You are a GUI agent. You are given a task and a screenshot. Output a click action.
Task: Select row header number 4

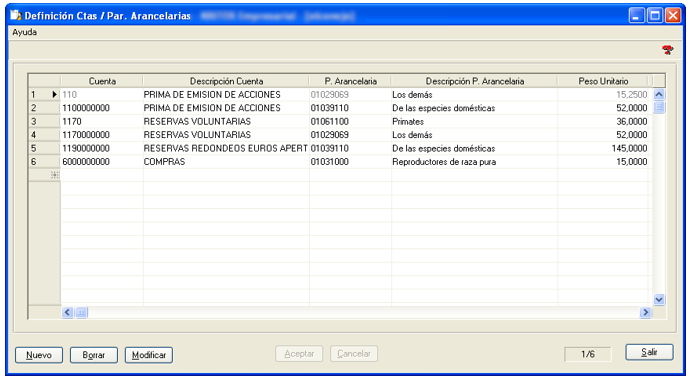(44, 135)
